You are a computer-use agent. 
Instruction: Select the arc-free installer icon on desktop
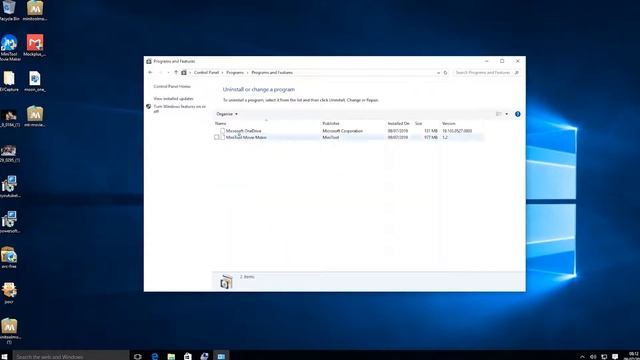point(9,258)
